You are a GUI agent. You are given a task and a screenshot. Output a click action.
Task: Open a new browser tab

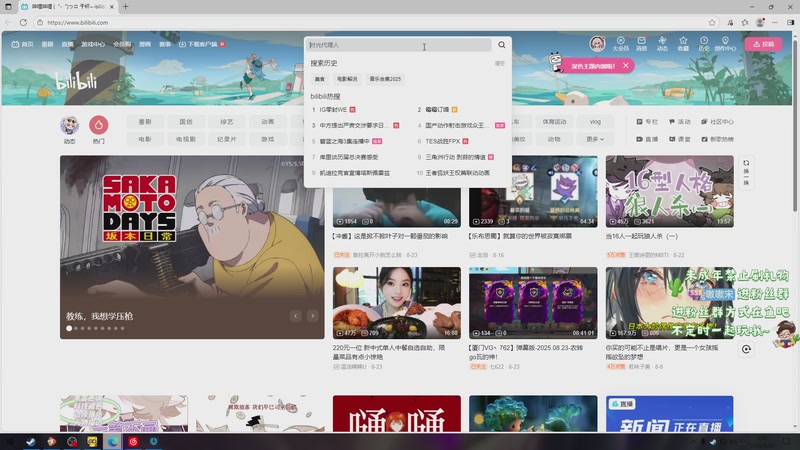[126, 7]
